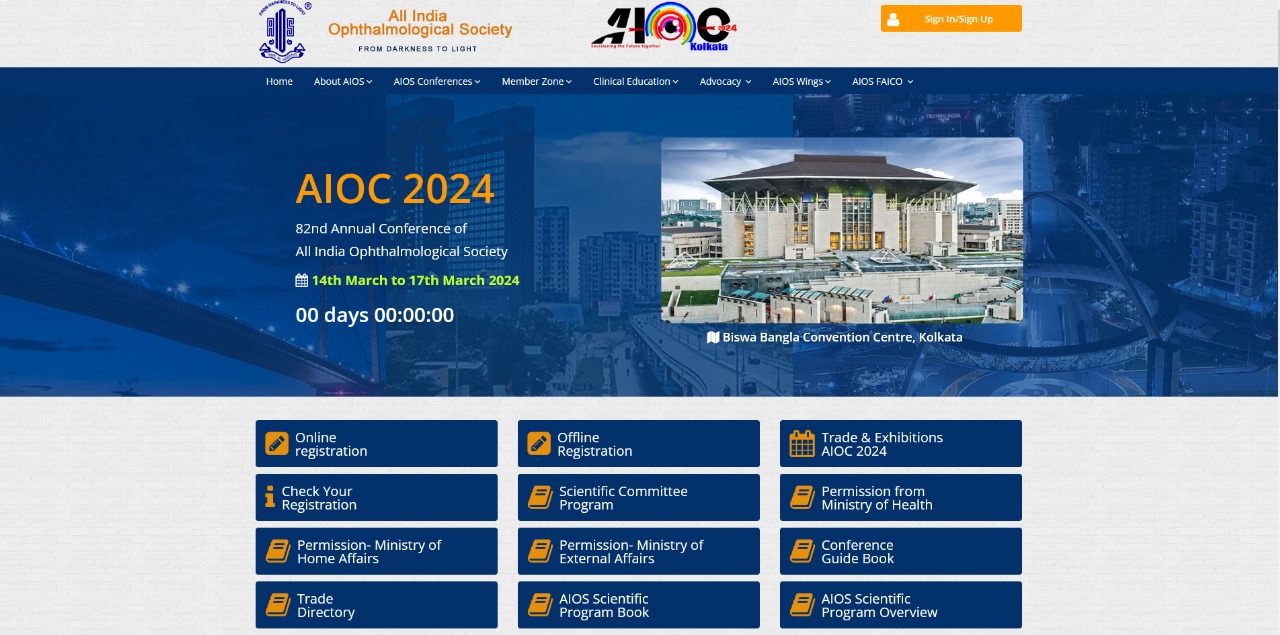This screenshot has height=635, width=1280.
Task: Open the Trade Directory link
Action: 376,605
